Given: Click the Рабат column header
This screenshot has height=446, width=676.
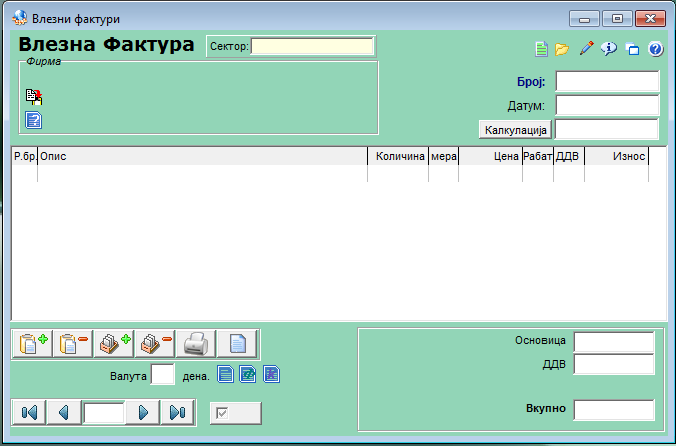Looking at the screenshot, I should [x=538, y=156].
